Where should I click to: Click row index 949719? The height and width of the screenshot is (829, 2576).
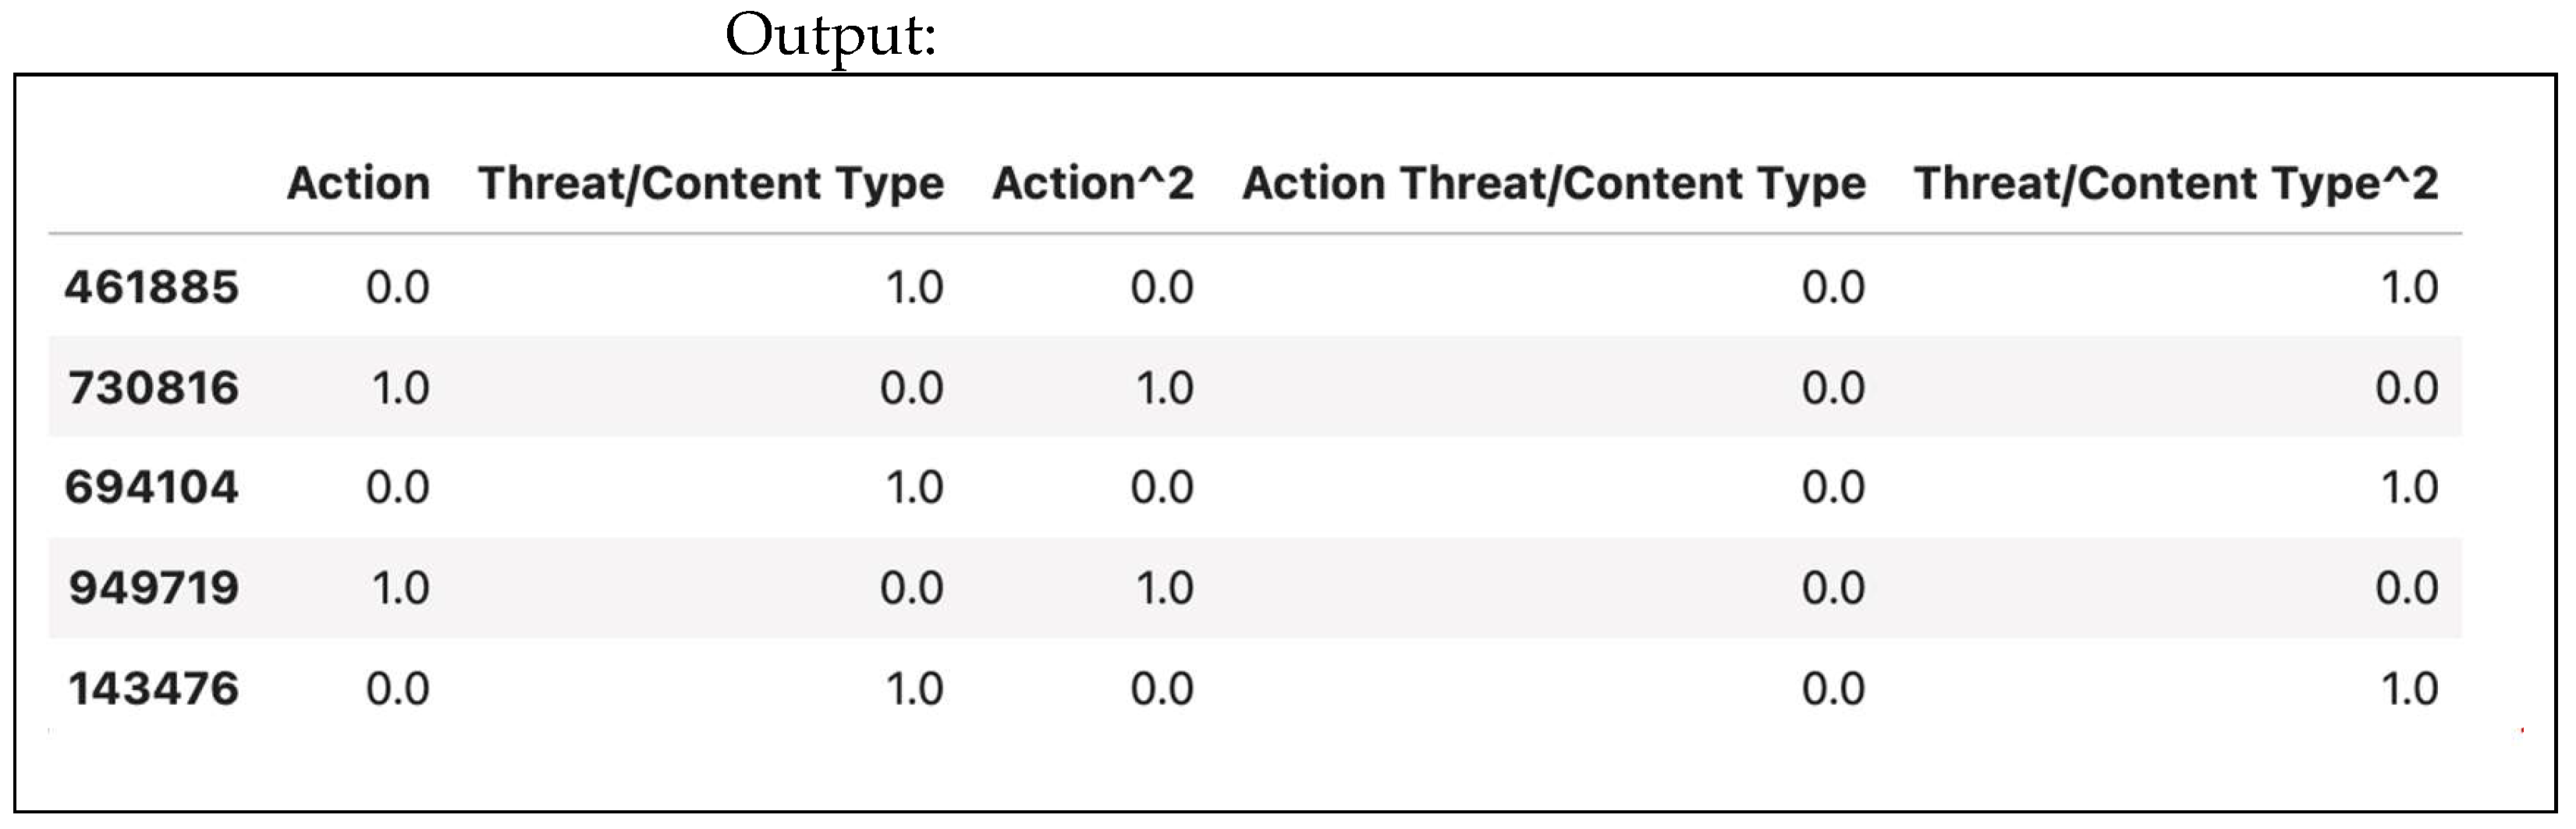tap(153, 588)
